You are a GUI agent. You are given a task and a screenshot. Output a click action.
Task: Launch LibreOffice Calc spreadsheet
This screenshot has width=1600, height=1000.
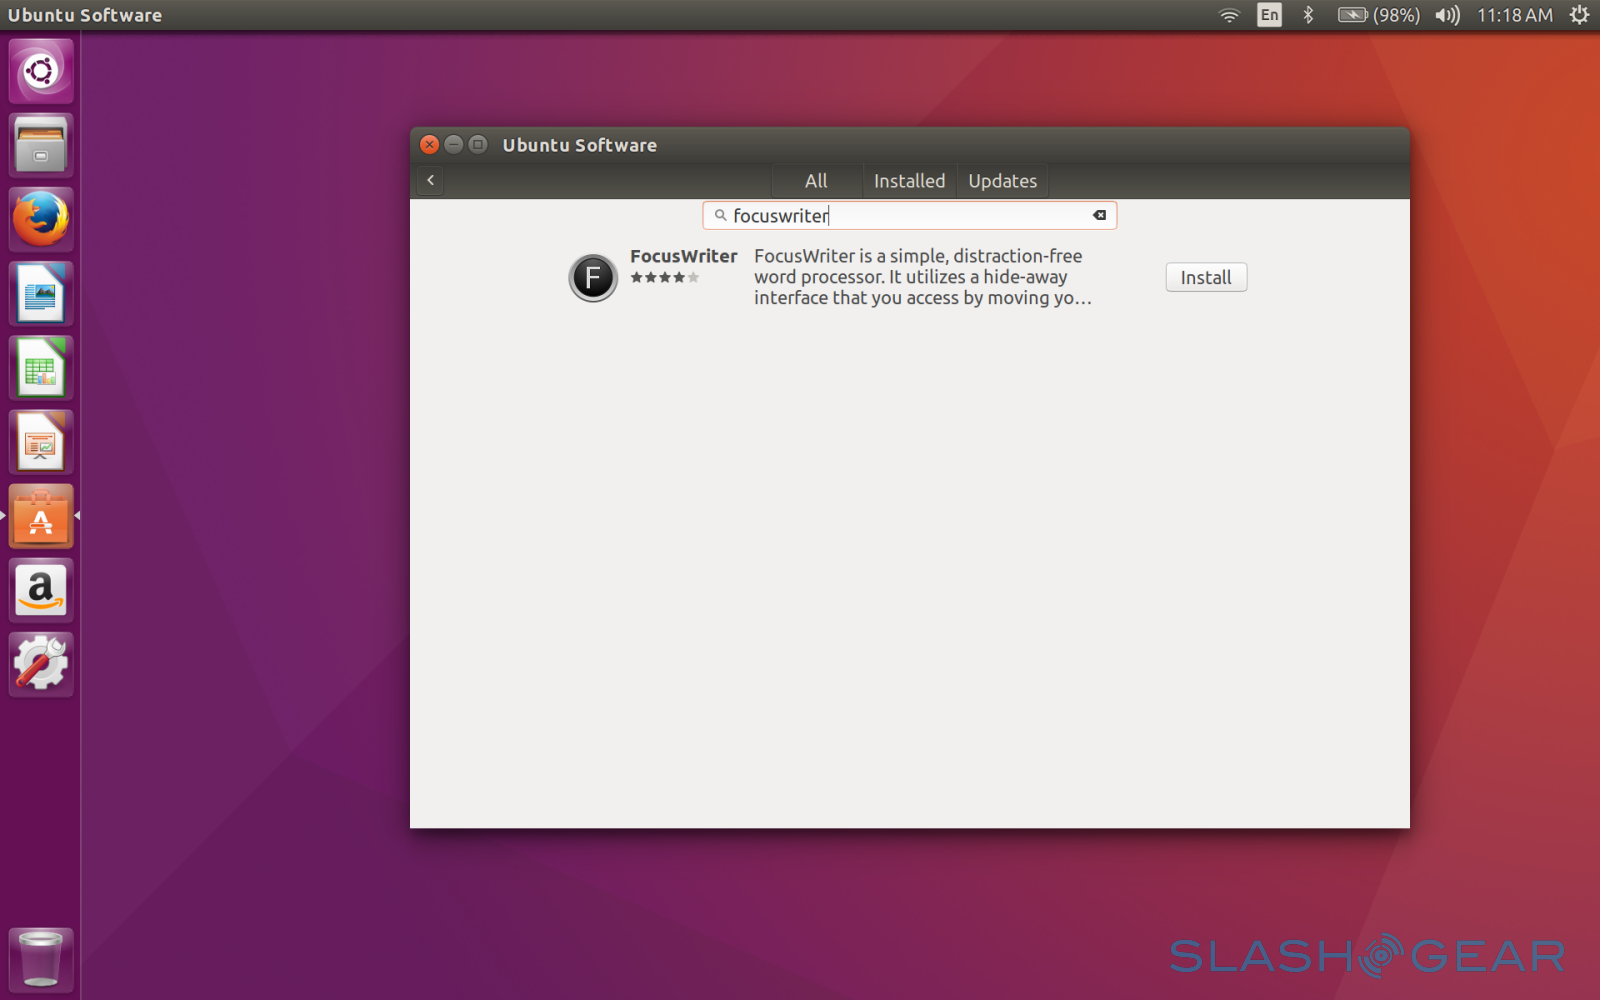41,368
